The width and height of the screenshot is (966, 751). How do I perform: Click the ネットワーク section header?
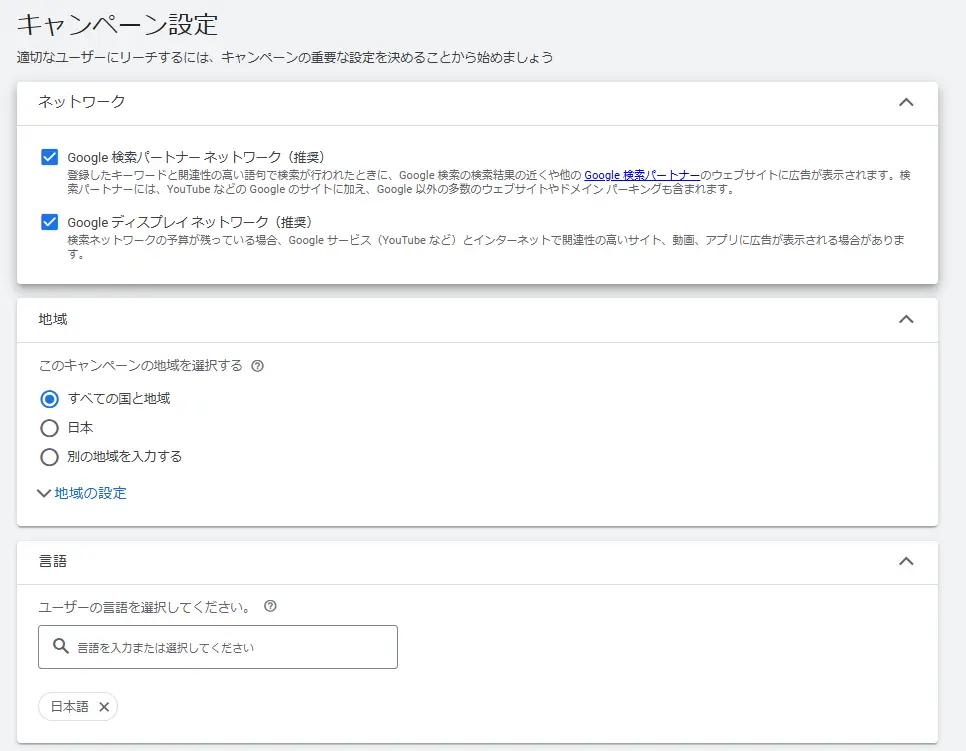63,102
